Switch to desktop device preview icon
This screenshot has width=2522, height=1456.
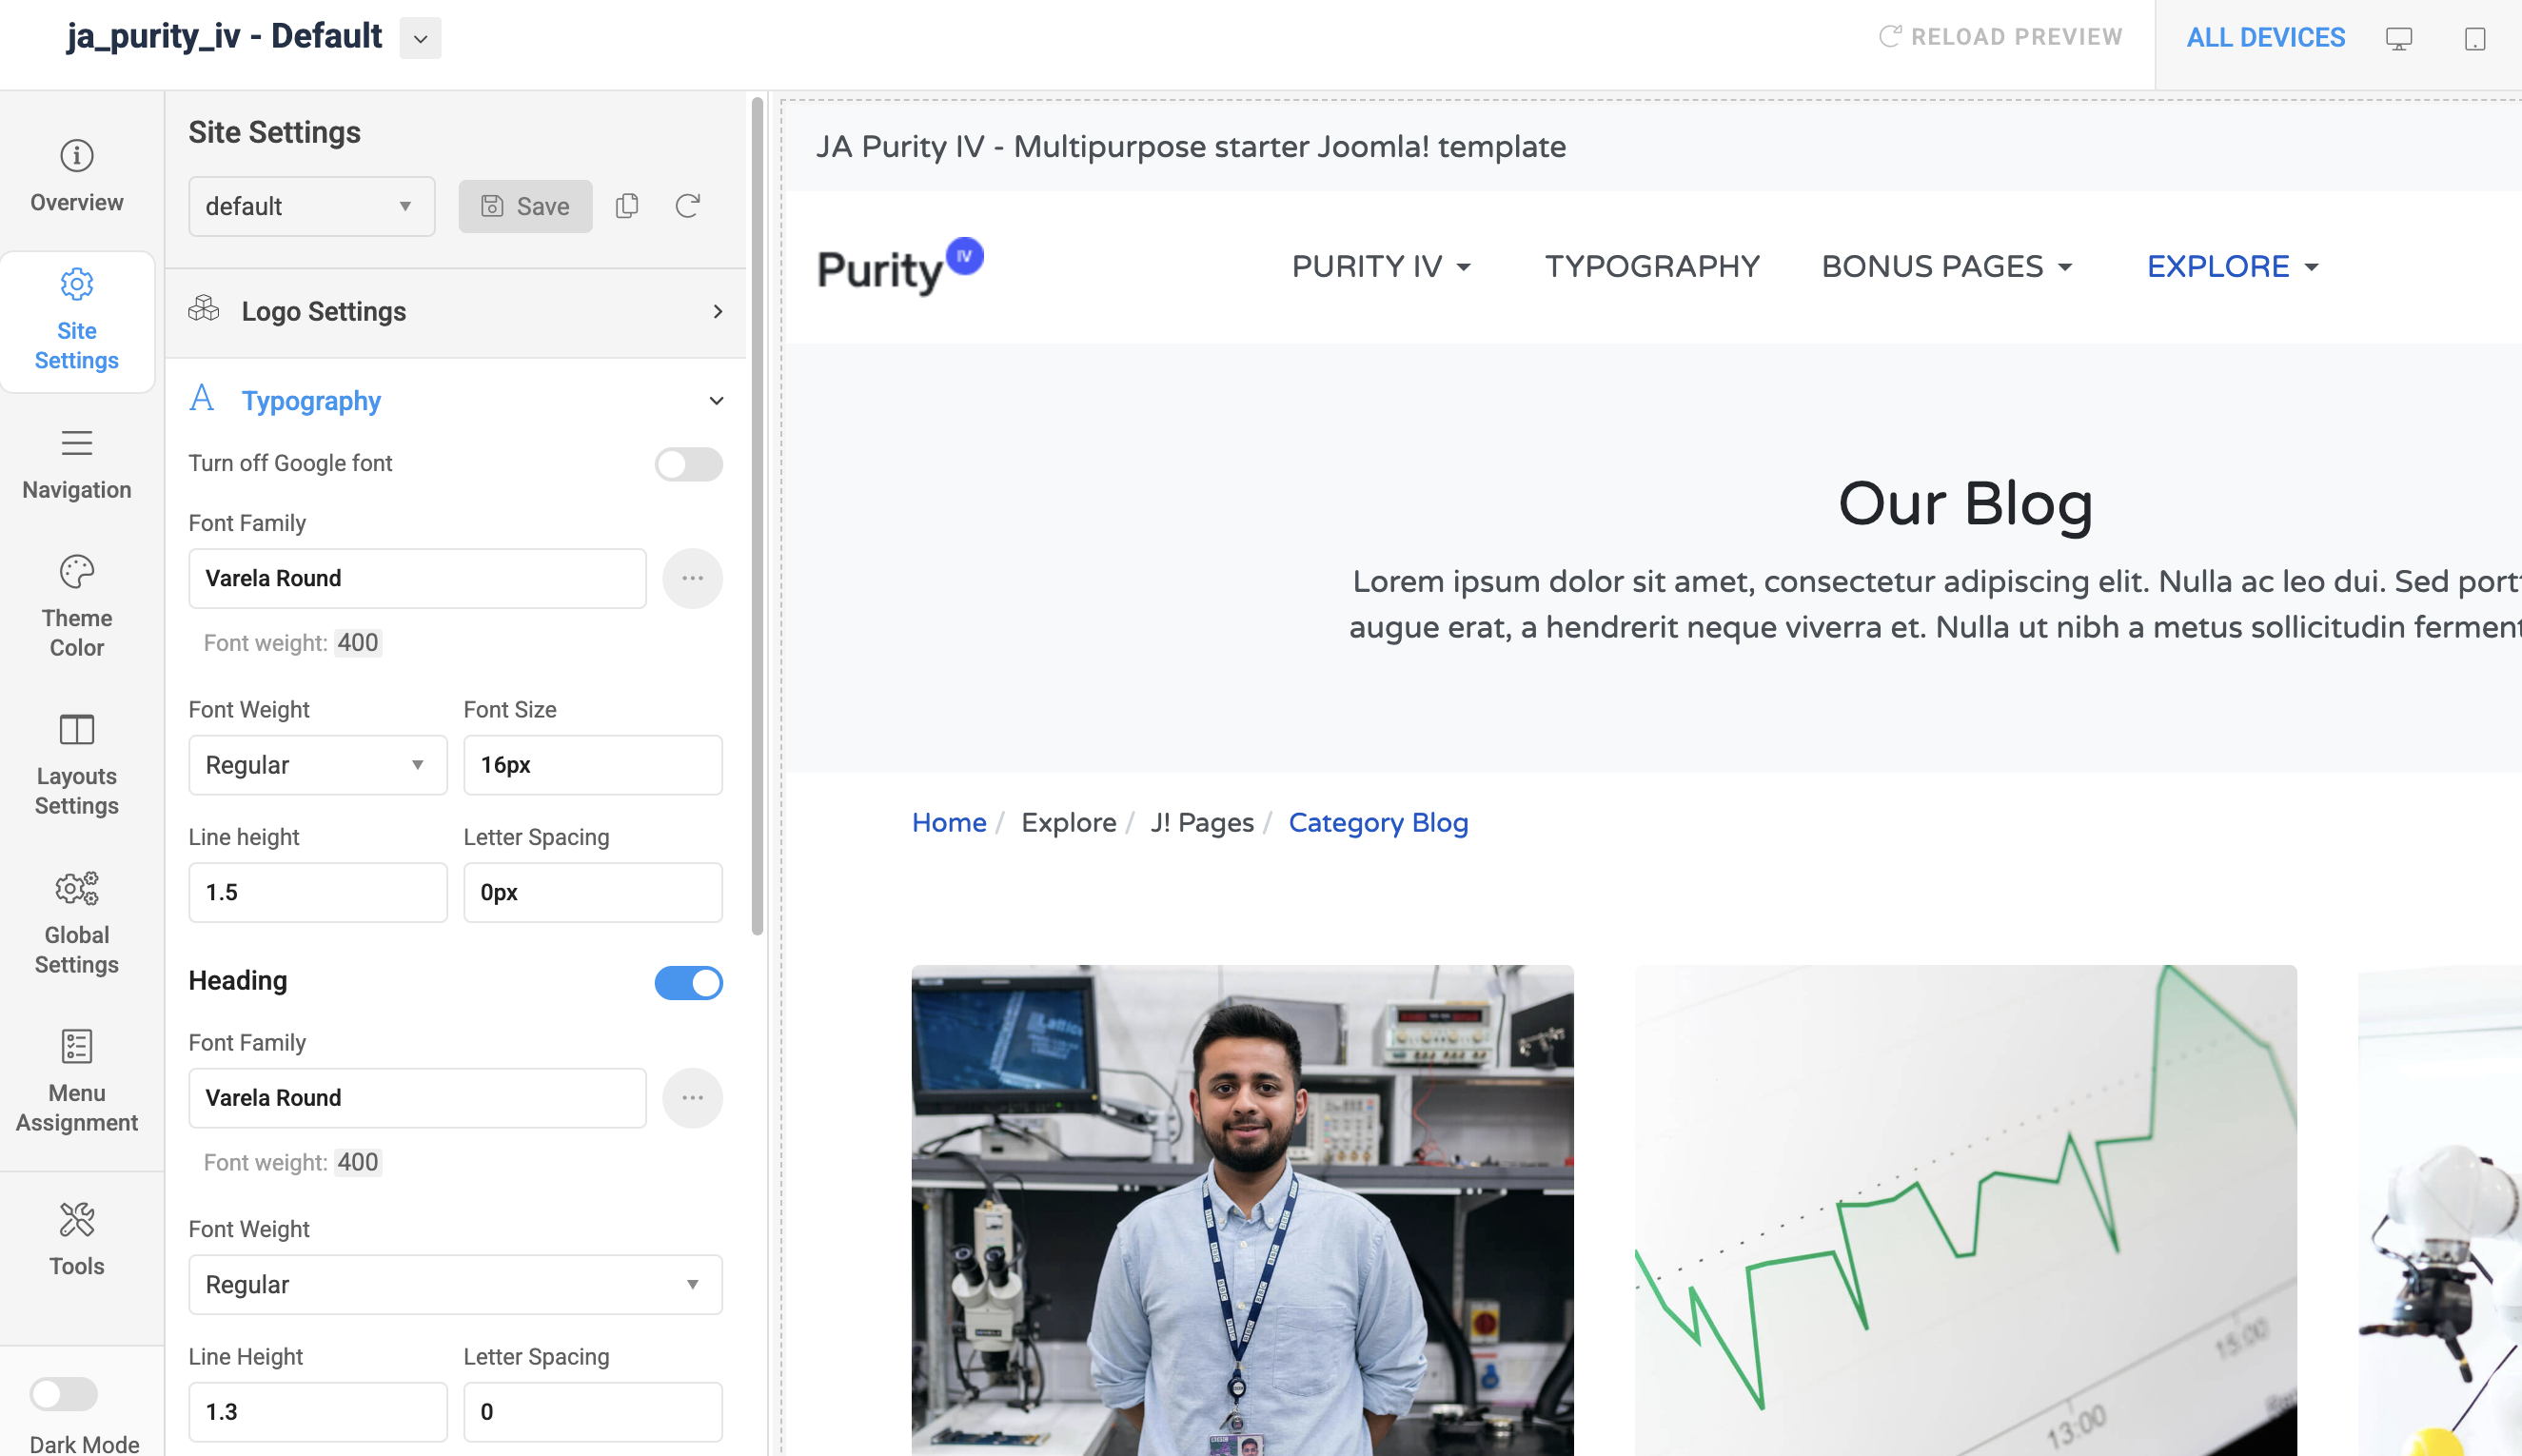coord(2398,38)
